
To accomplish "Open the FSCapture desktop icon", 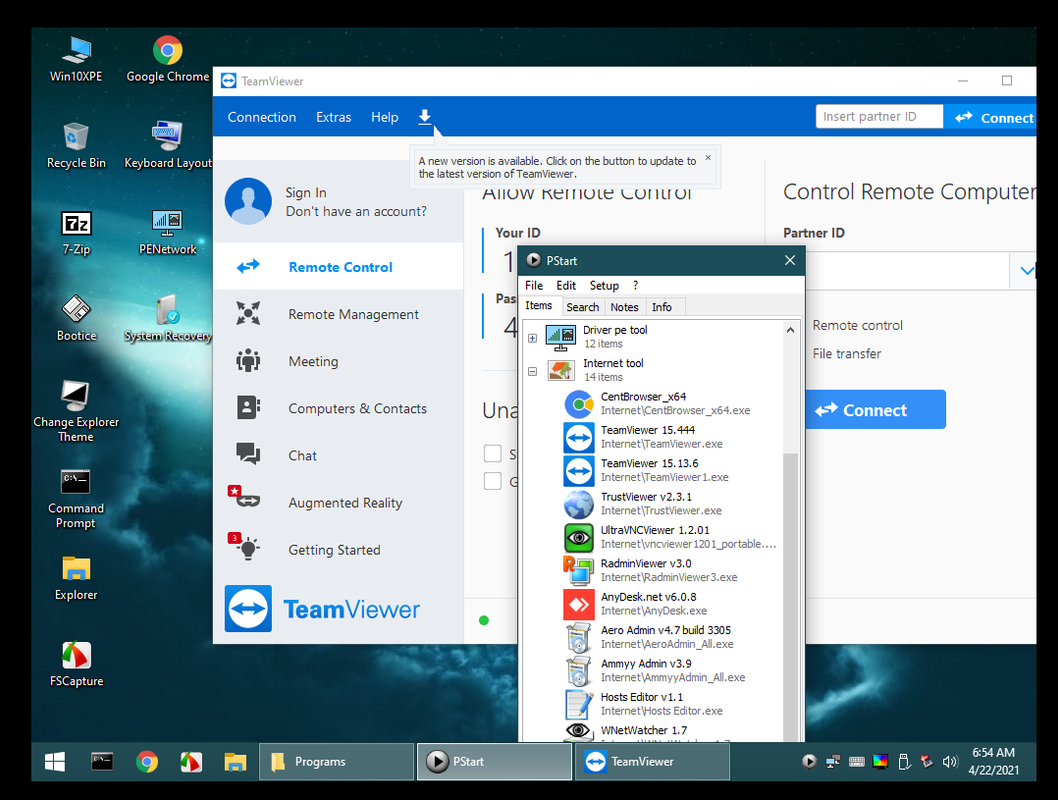I will pyautogui.click(x=76, y=664).
